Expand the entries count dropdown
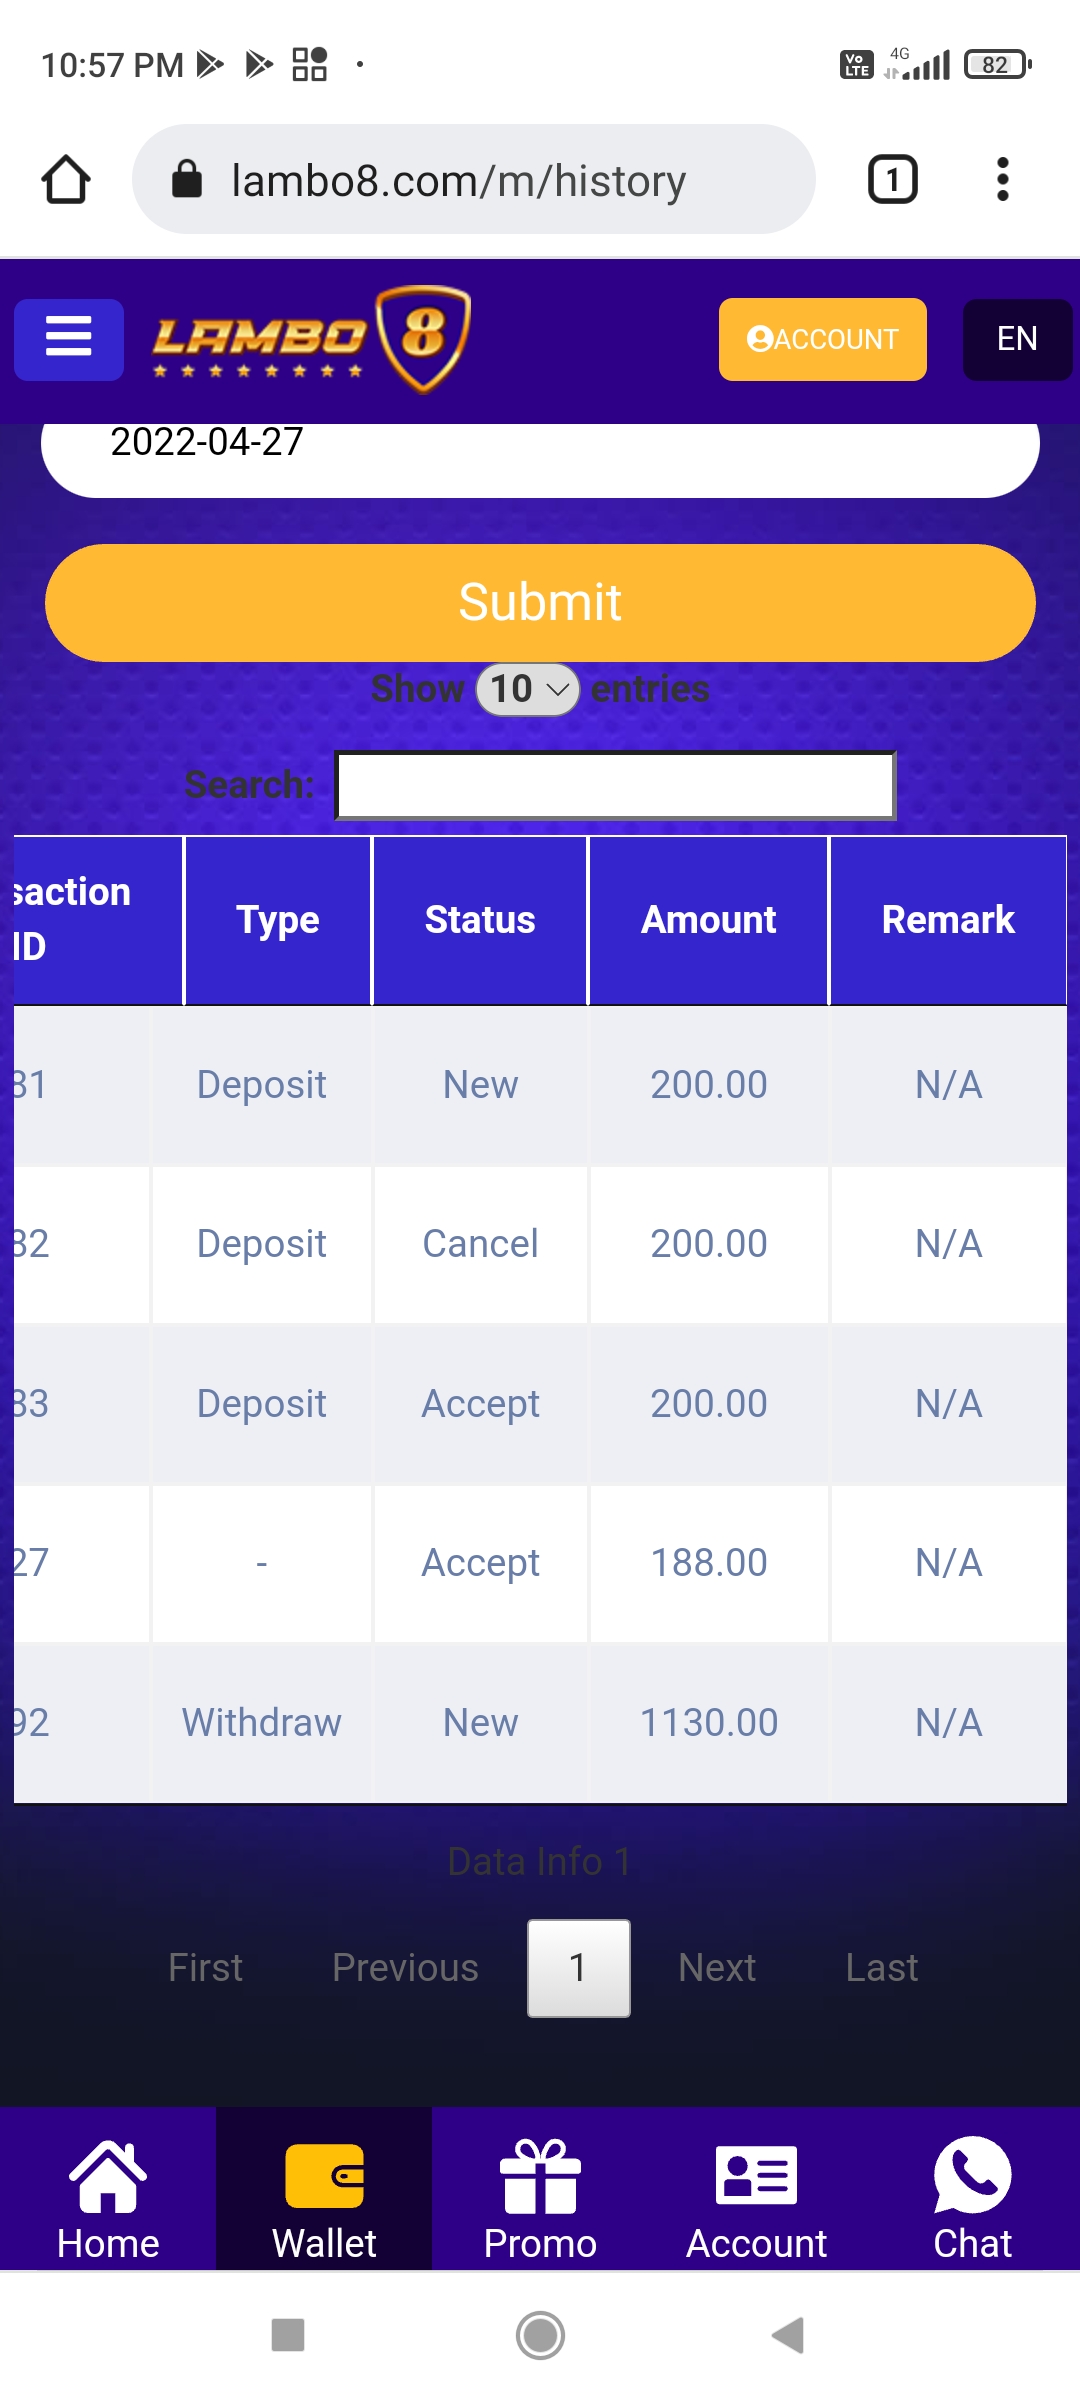 528,689
